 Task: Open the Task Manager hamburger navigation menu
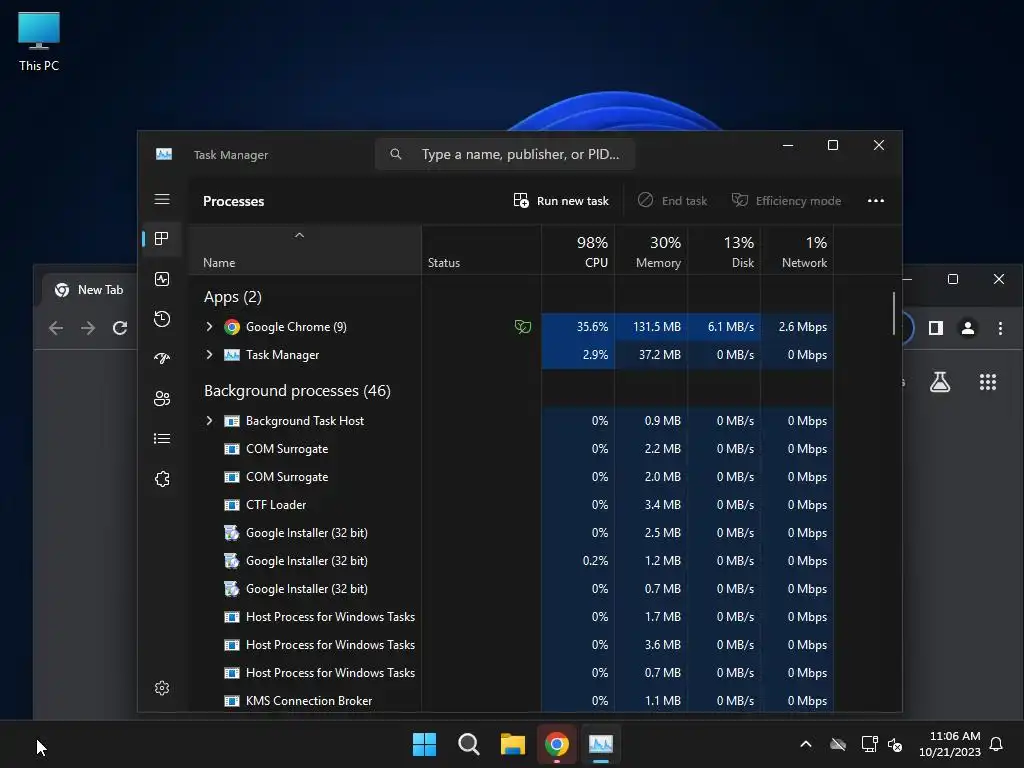click(x=162, y=199)
